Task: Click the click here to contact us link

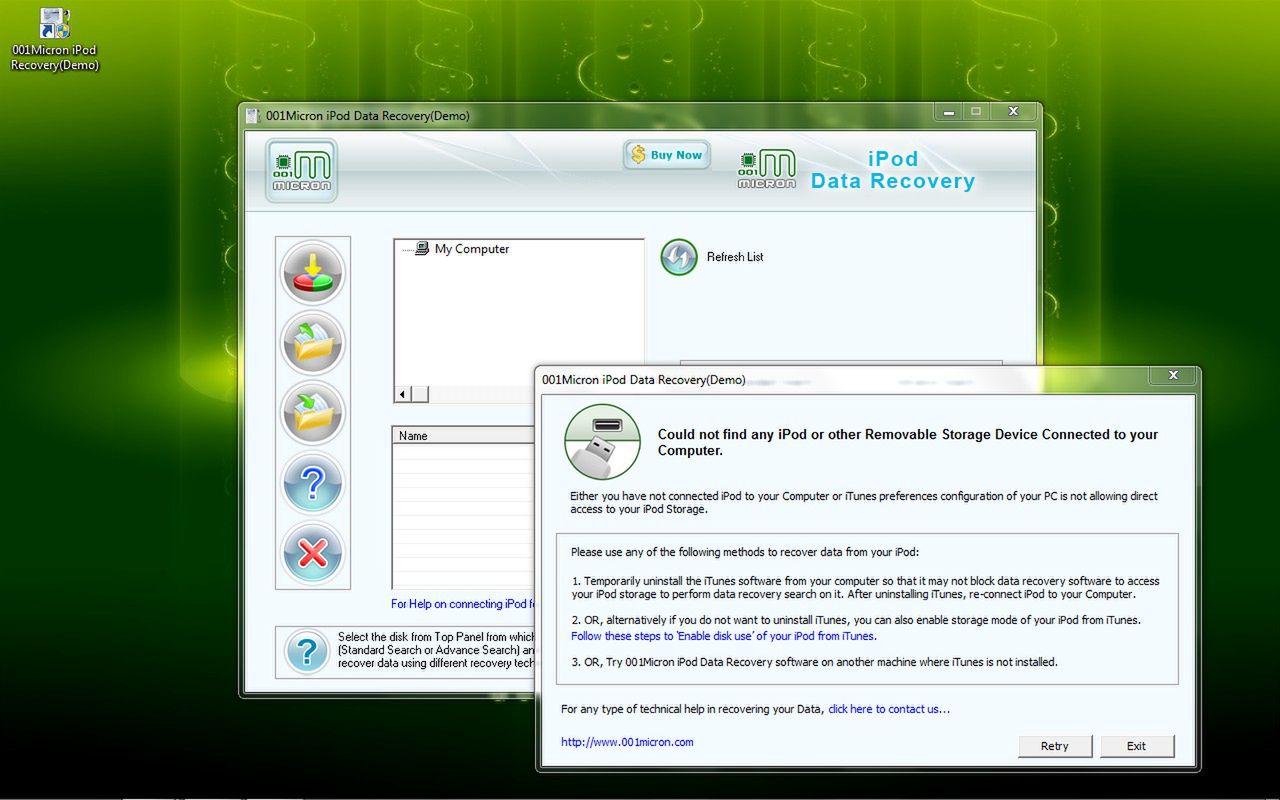Action: click(x=889, y=709)
